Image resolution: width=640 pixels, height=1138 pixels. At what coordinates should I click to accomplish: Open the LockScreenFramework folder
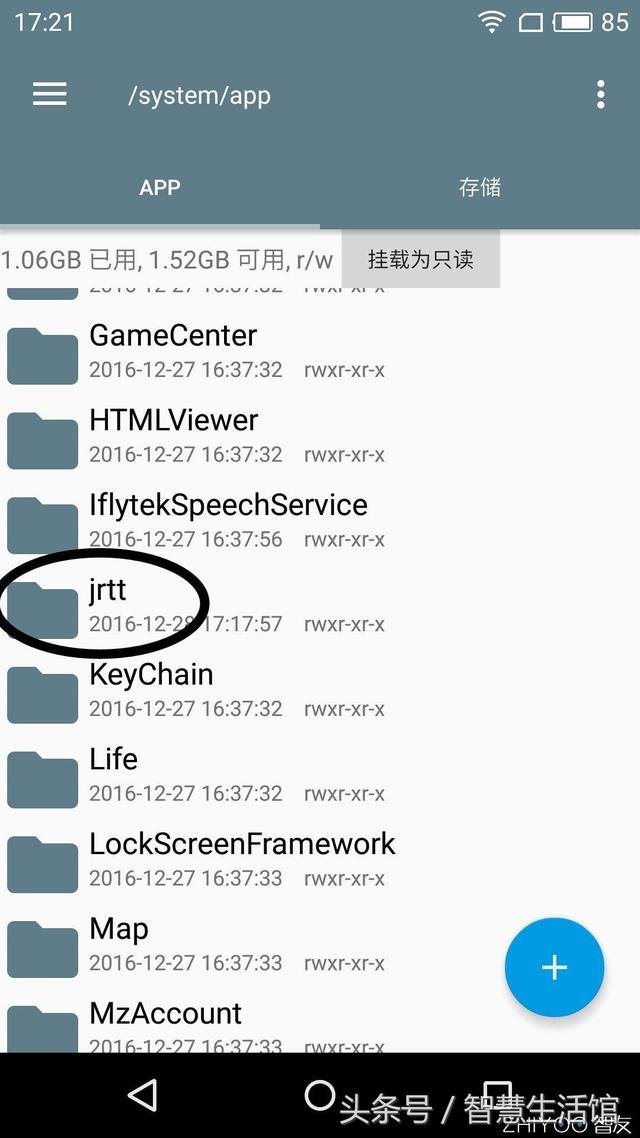[x=320, y=859]
